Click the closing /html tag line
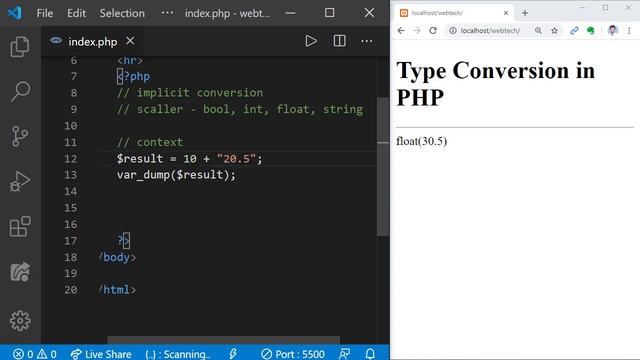Screen dimensions: 640x360 [117, 290]
